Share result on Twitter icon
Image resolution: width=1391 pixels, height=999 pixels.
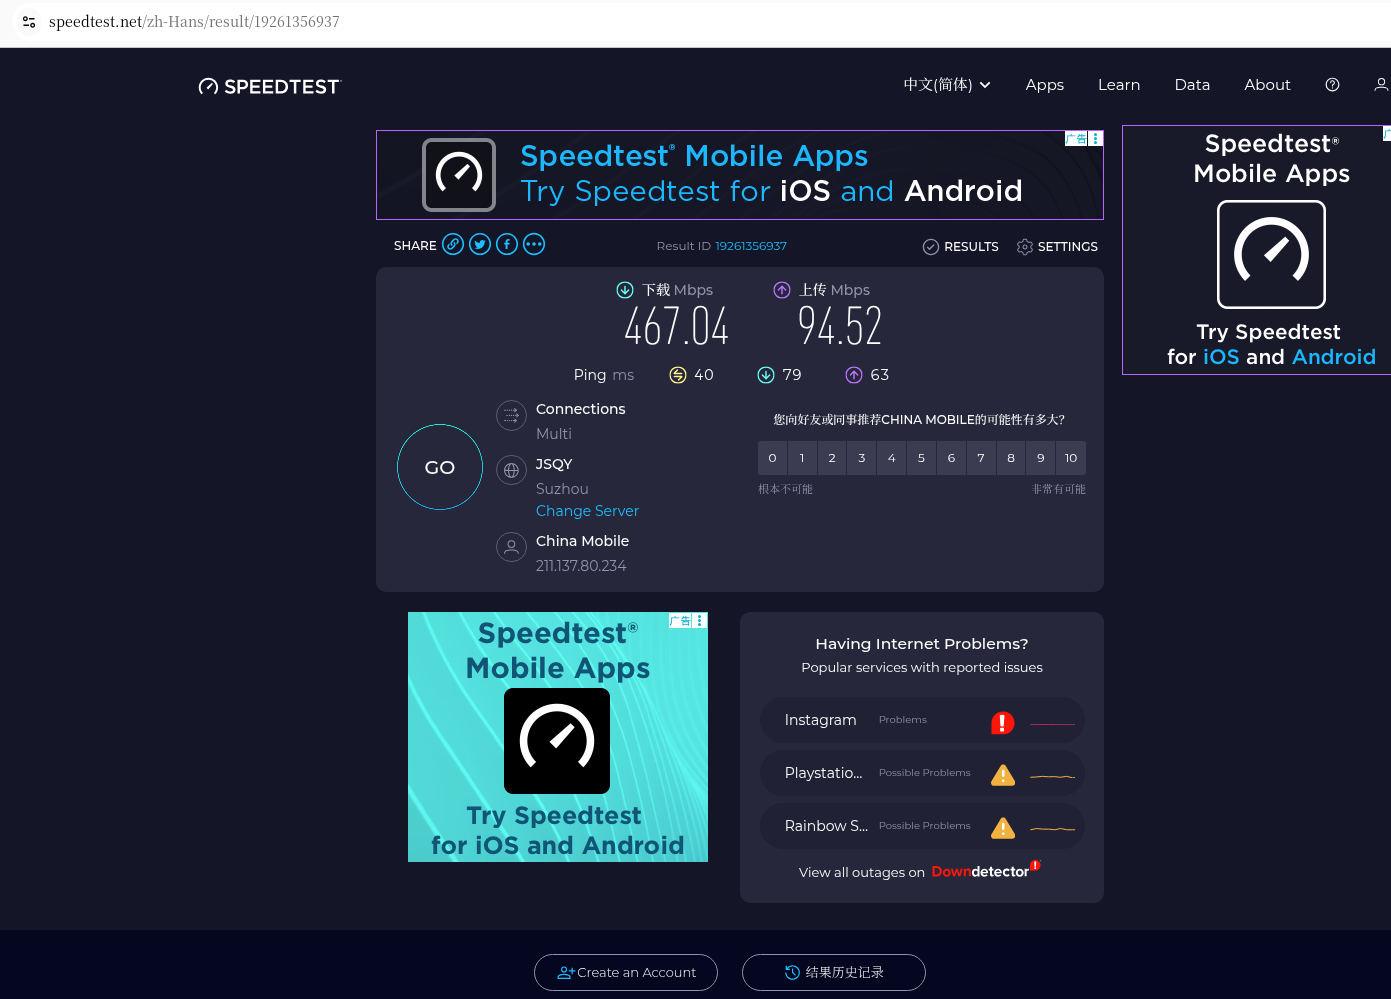480,244
